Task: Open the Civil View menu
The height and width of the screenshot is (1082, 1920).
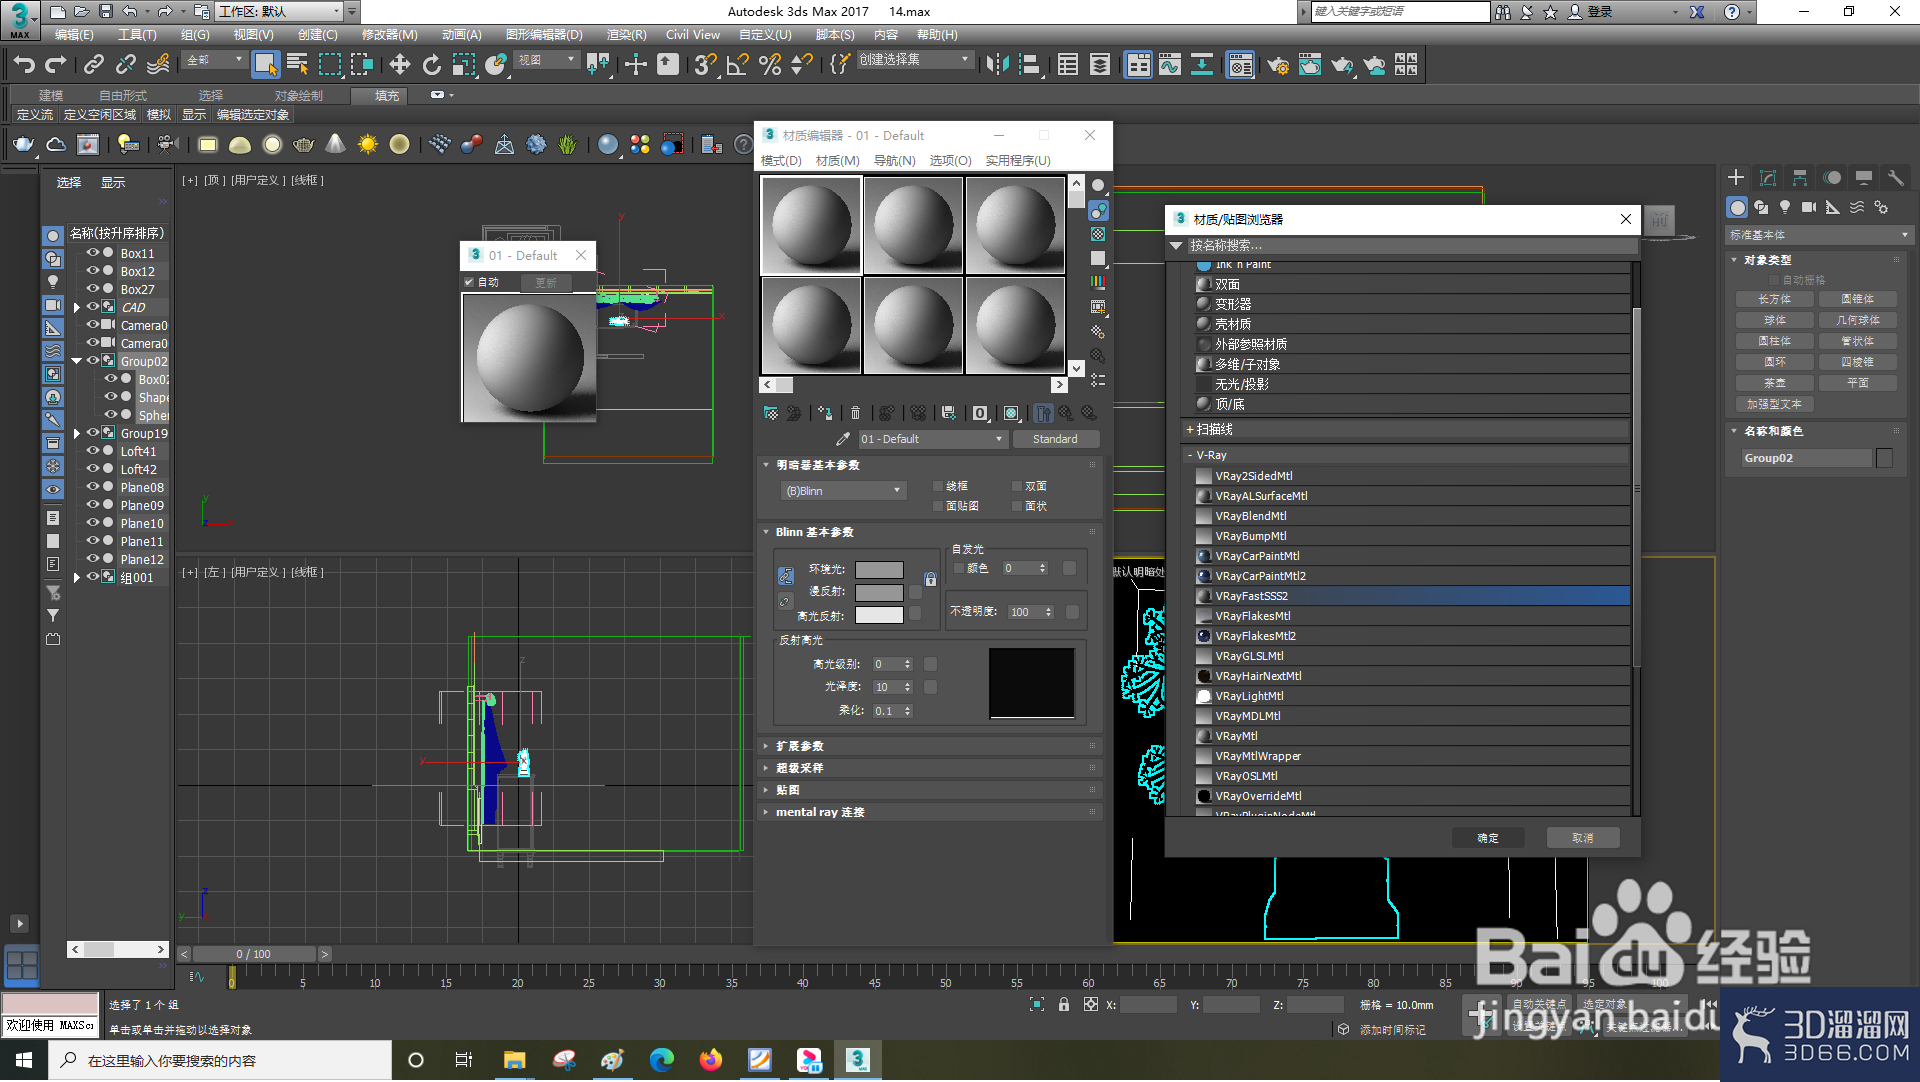Action: (693, 34)
